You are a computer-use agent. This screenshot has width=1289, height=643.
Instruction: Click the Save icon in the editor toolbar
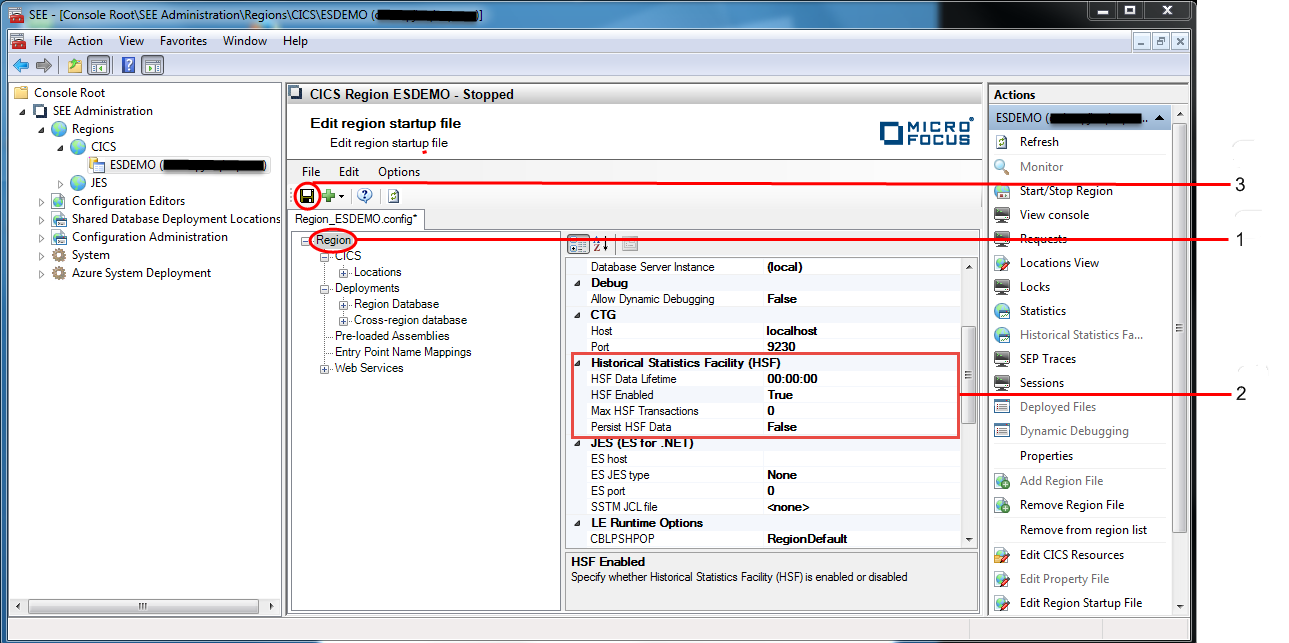[308, 196]
